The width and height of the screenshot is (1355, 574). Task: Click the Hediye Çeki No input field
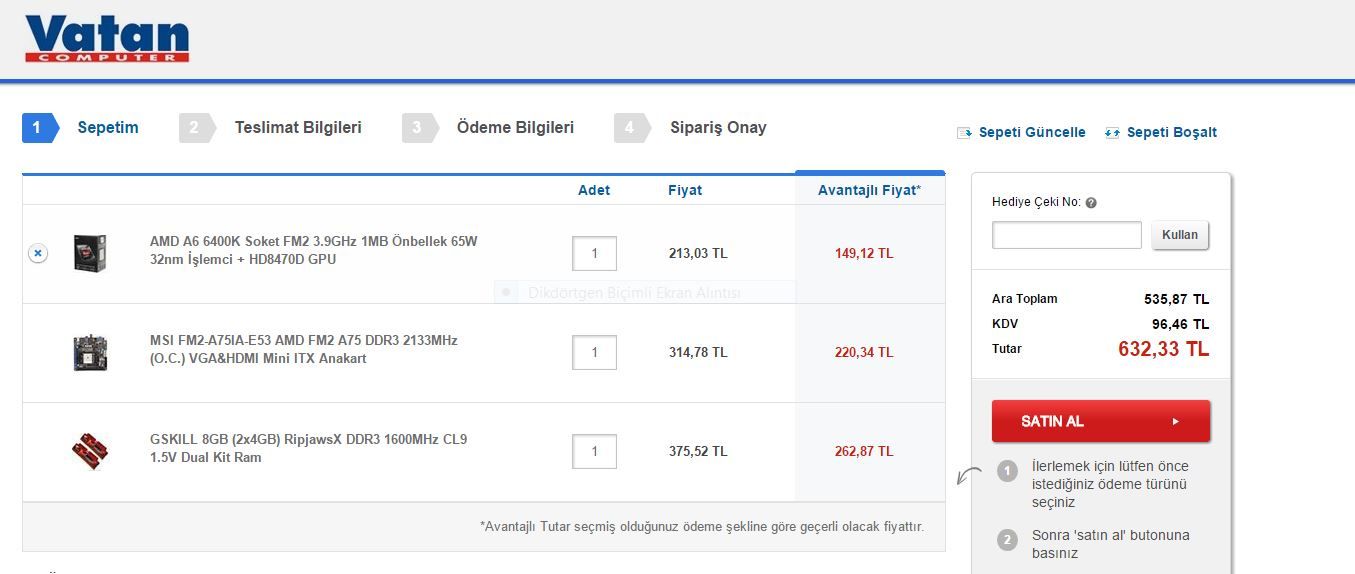pyautogui.click(x=1066, y=235)
